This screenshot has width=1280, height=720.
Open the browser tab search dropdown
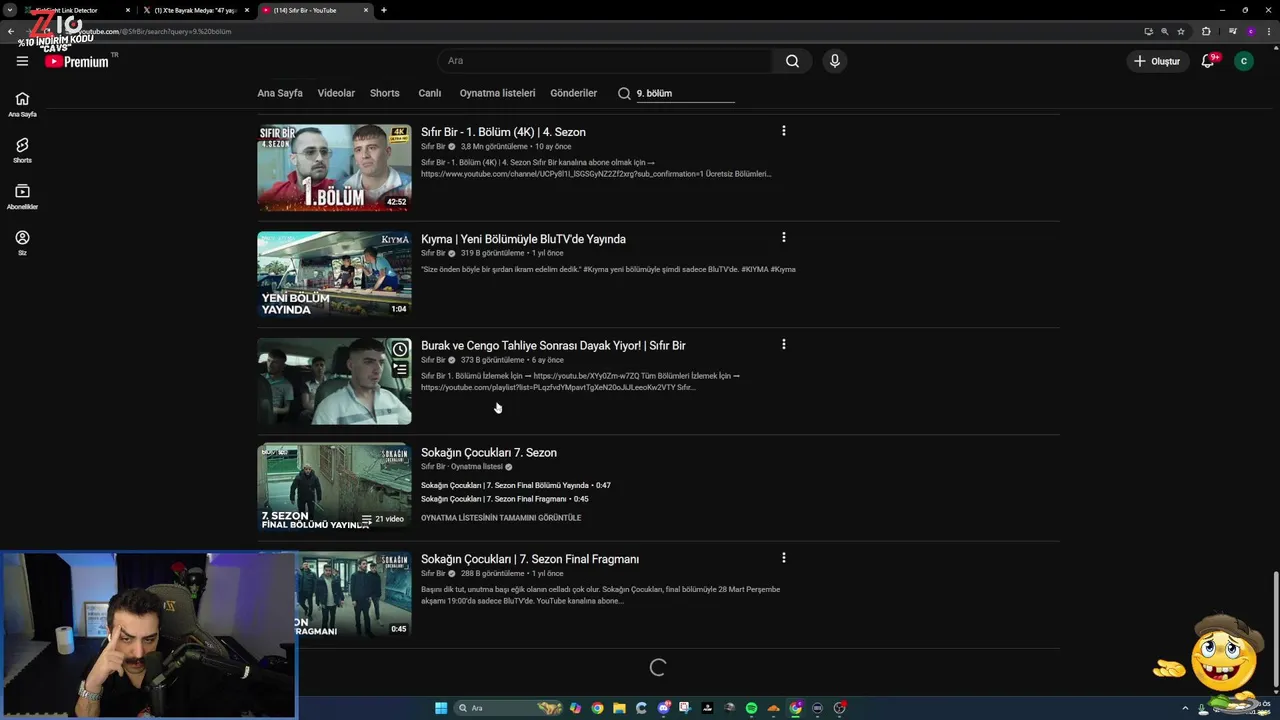point(9,10)
